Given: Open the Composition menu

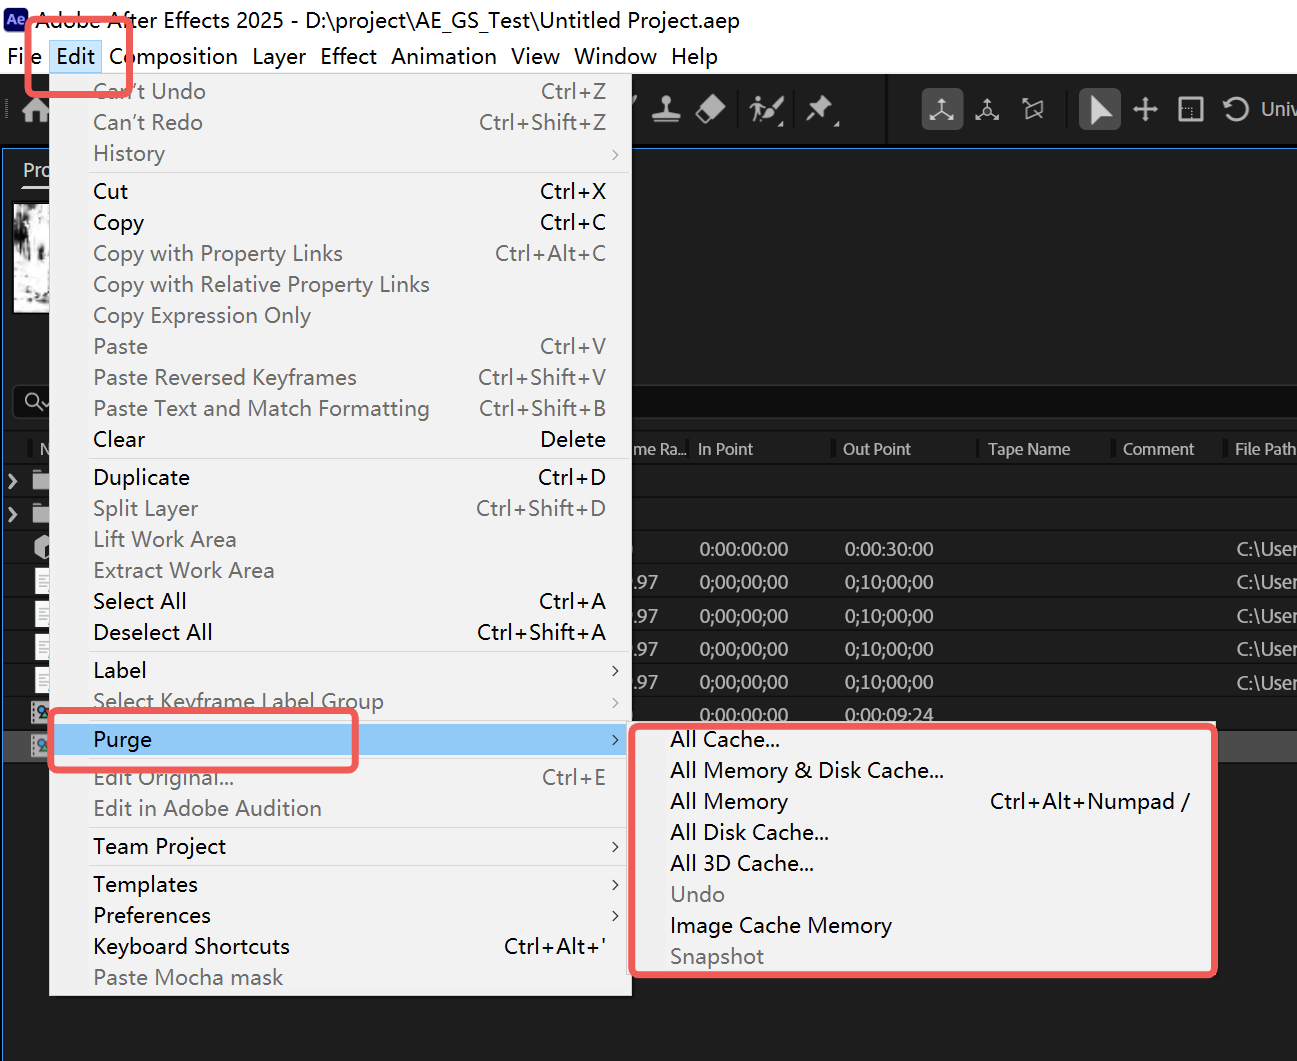Looking at the screenshot, I should (x=174, y=56).
